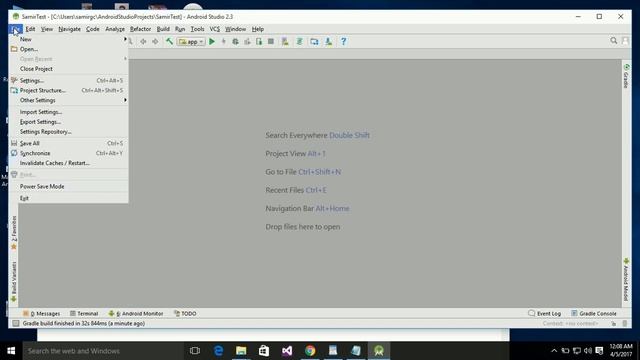
Task: Choose Project Structure... menu entry
Action: 69,90
